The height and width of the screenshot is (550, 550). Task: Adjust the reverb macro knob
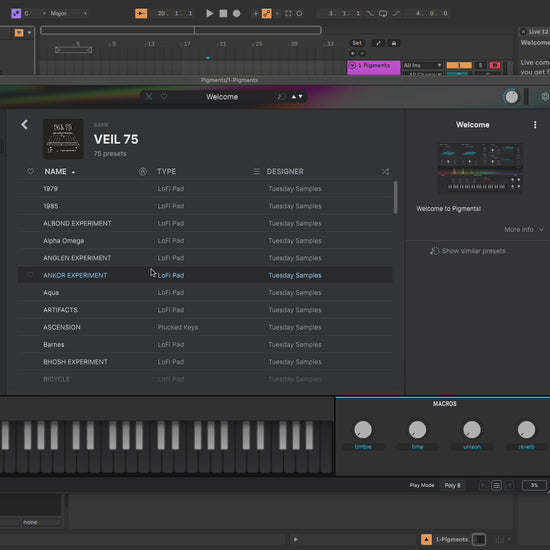(526, 430)
